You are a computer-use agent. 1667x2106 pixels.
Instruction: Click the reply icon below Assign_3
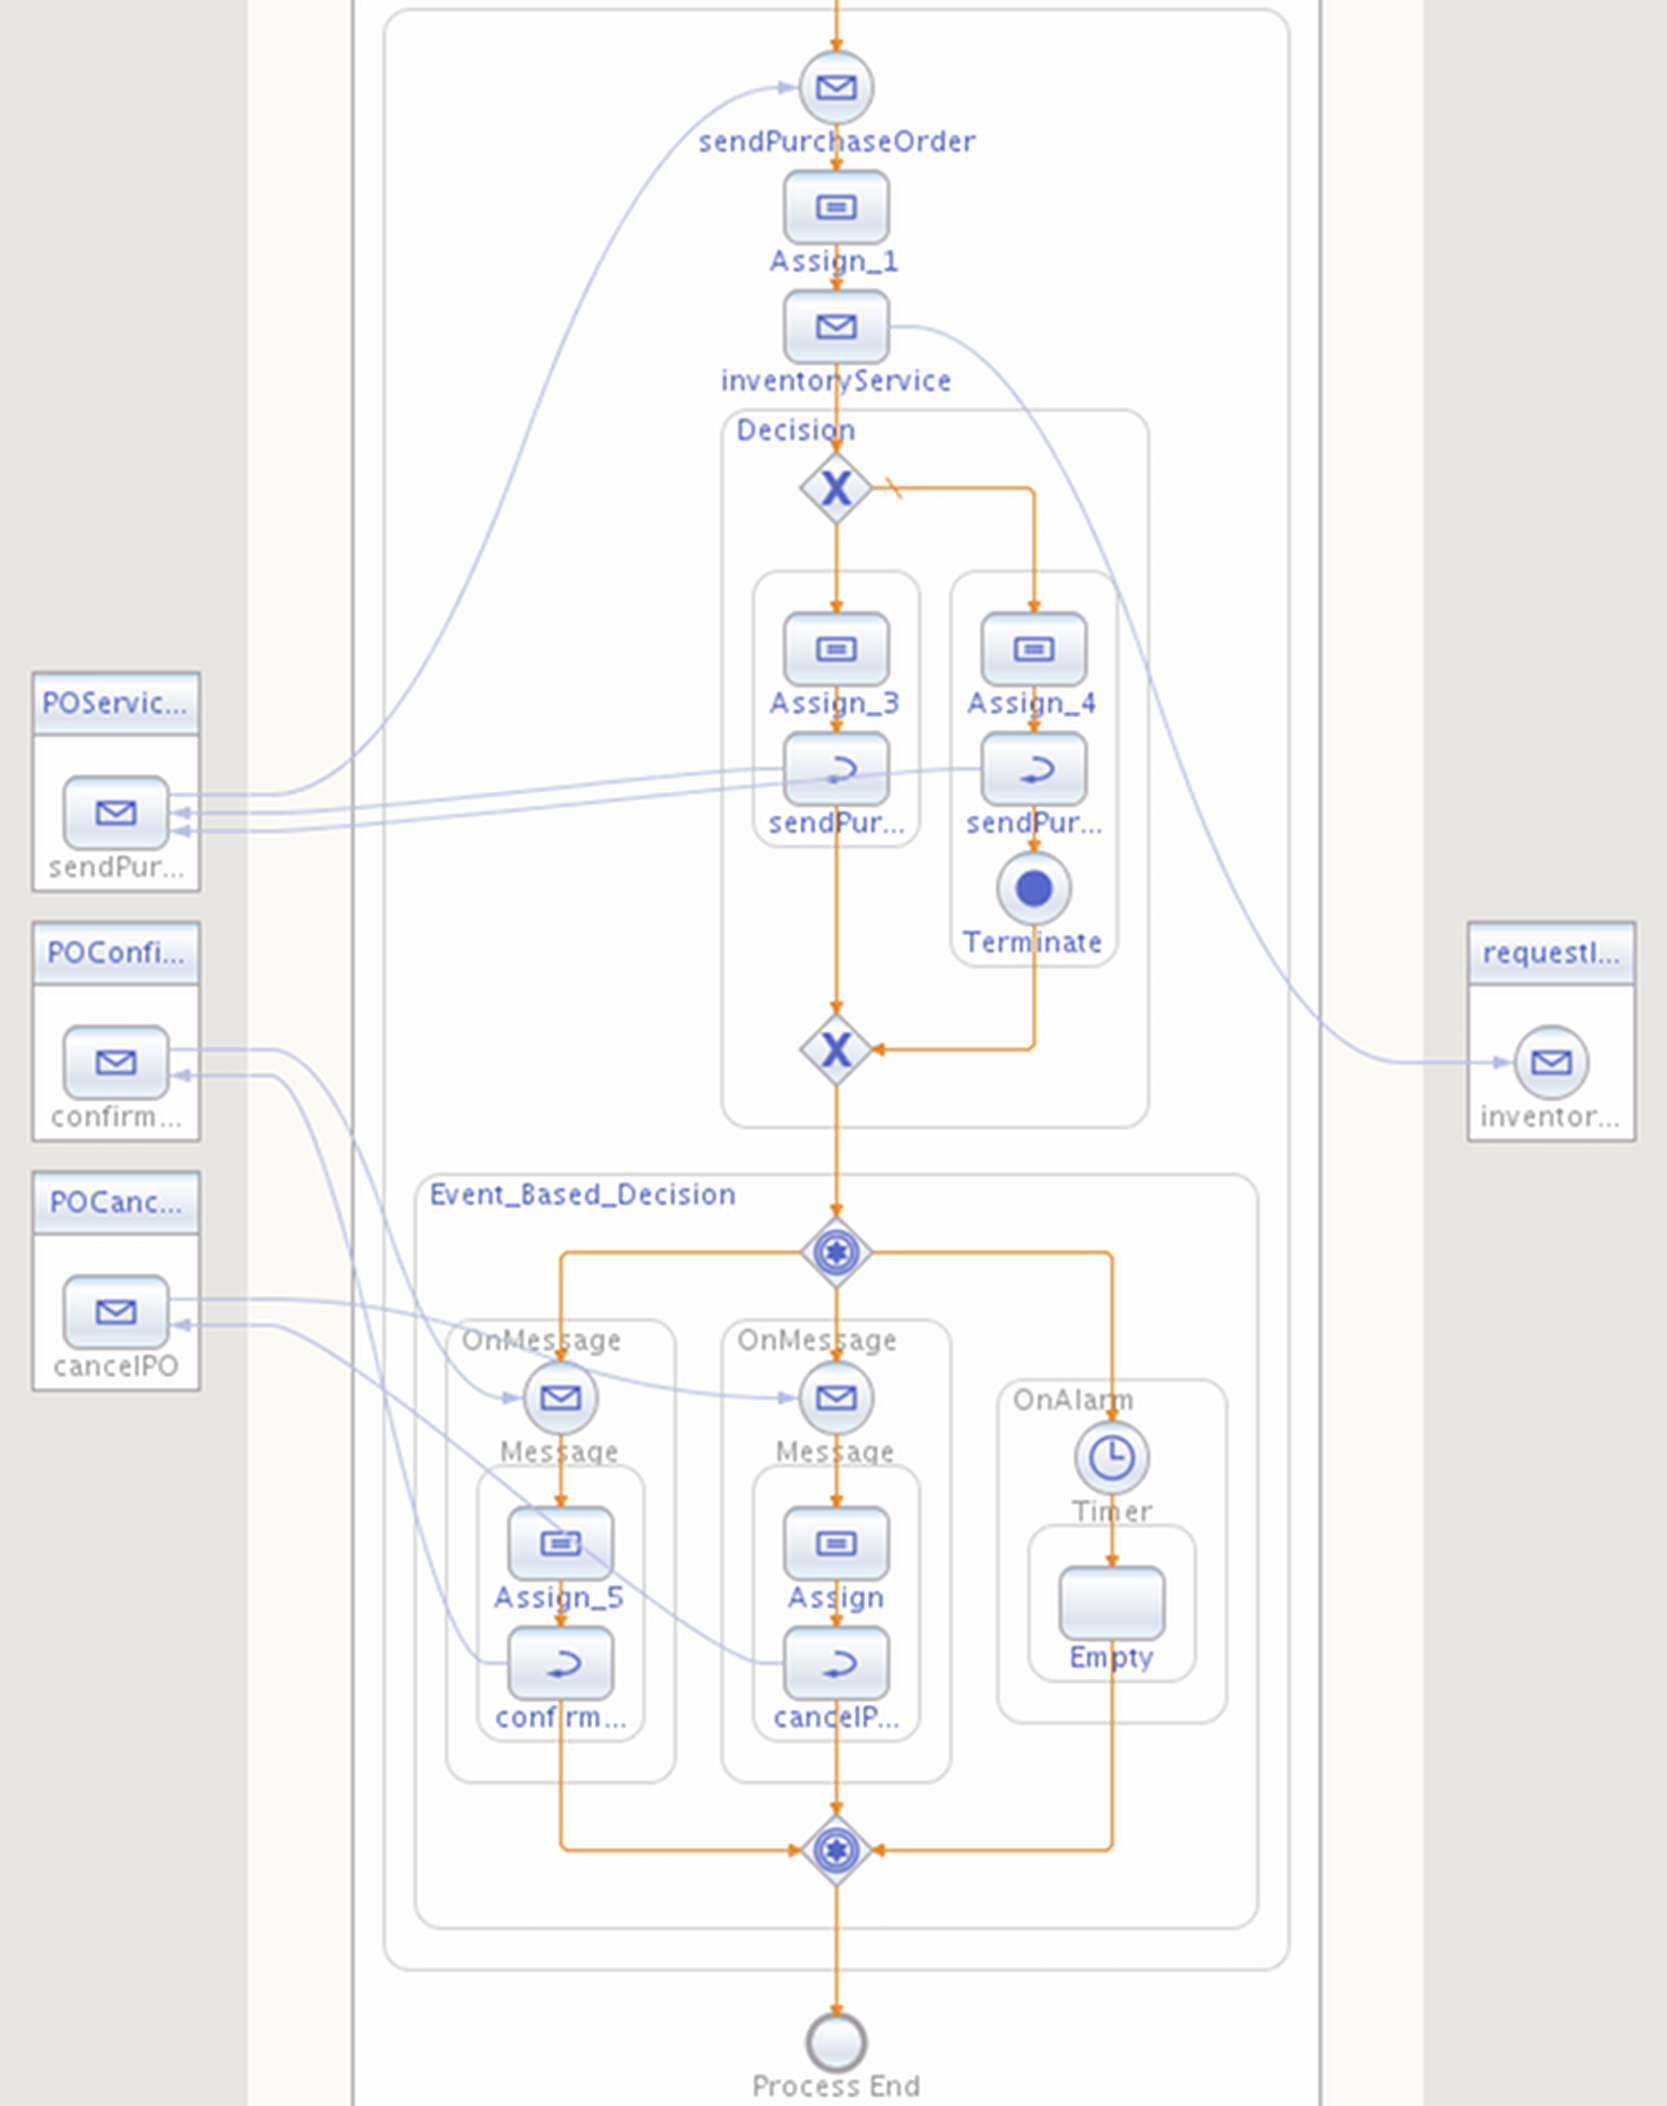tap(836, 769)
